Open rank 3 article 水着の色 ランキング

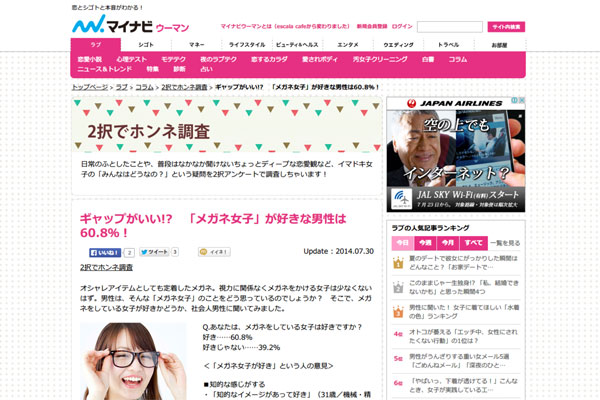(464, 312)
